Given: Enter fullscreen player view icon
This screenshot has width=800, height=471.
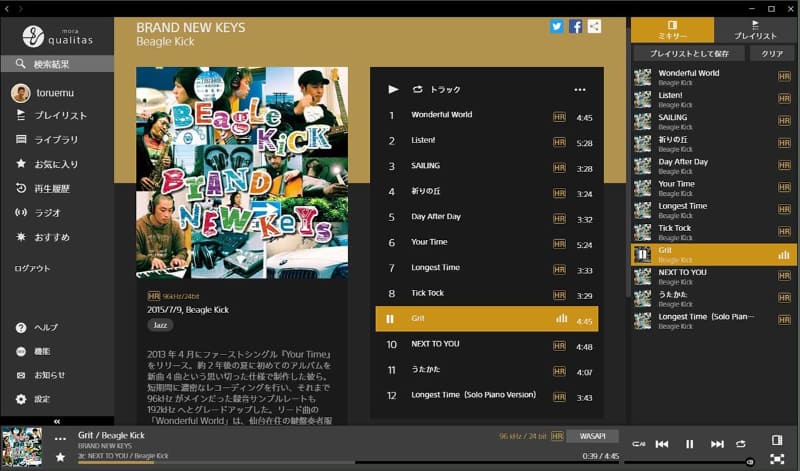Looking at the screenshot, I should pos(777,459).
